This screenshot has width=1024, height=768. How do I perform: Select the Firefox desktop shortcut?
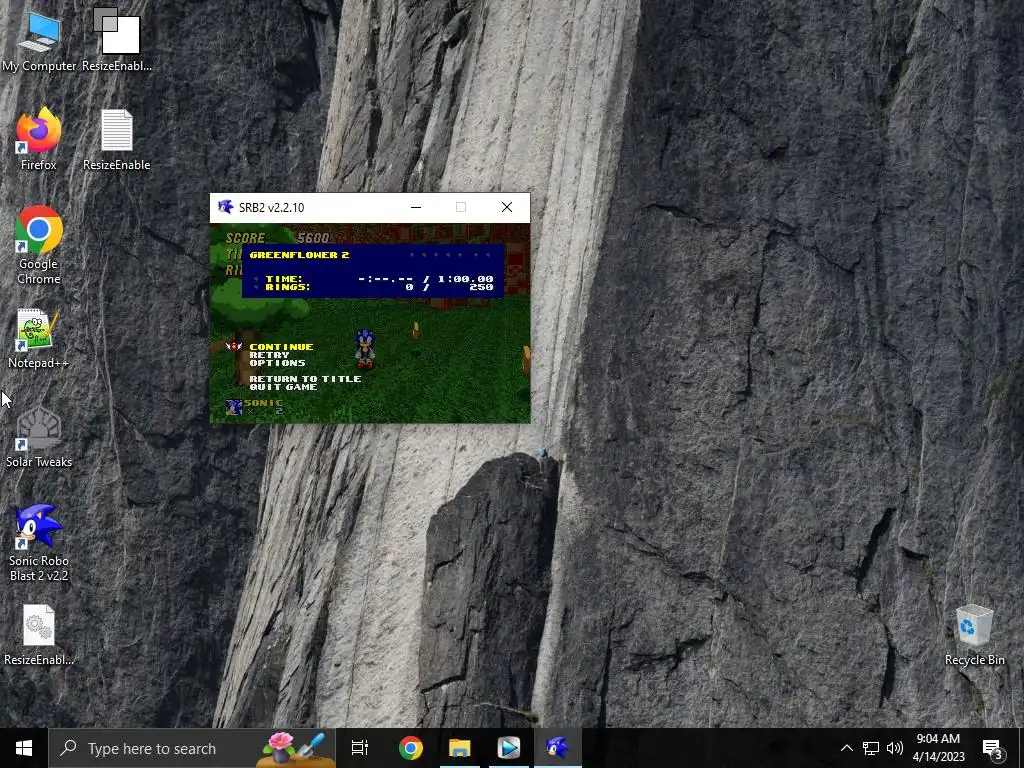39,139
